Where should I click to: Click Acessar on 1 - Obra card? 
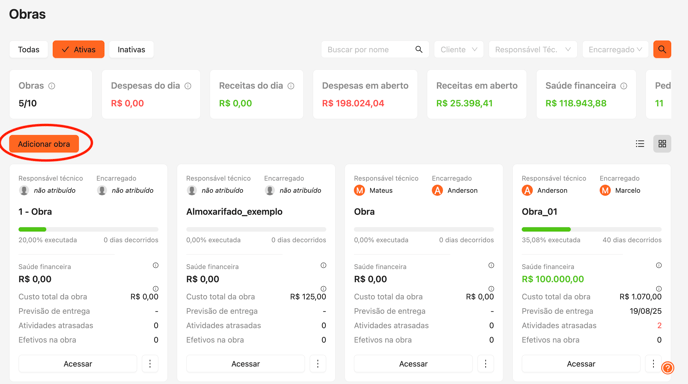coord(78,364)
